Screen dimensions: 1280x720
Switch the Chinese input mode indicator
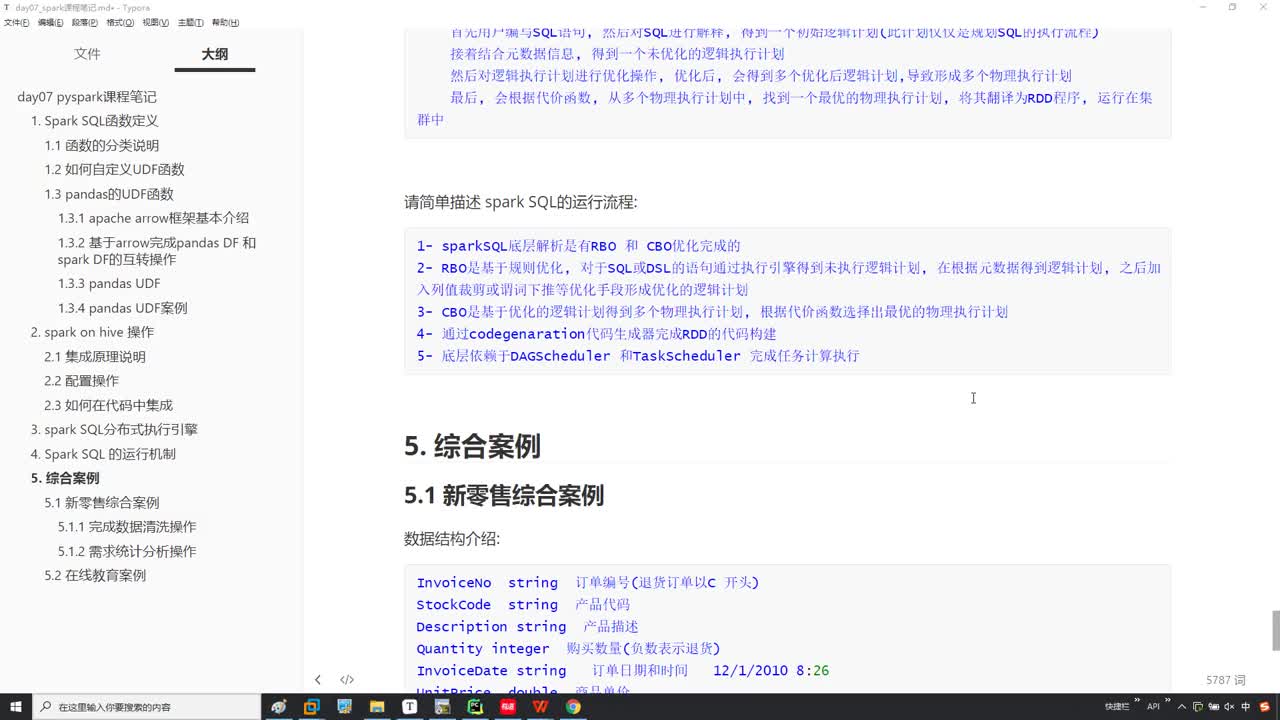(1246, 706)
